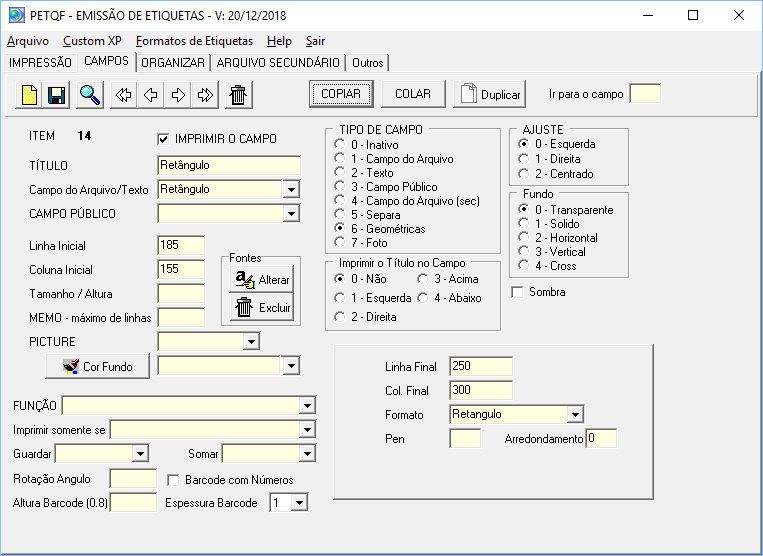Image resolution: width=763 pixels, height=556 pixels.
Task: Expand the FUNÇÃO dropdown
Action: (307, 405)
